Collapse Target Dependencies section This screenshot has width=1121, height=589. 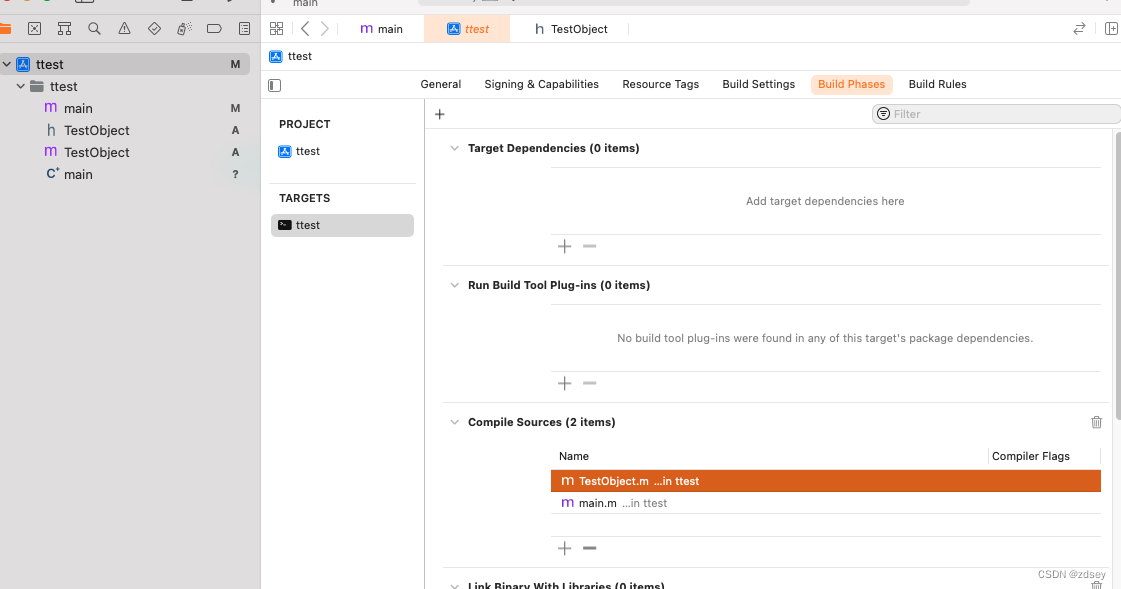(455, 149)
